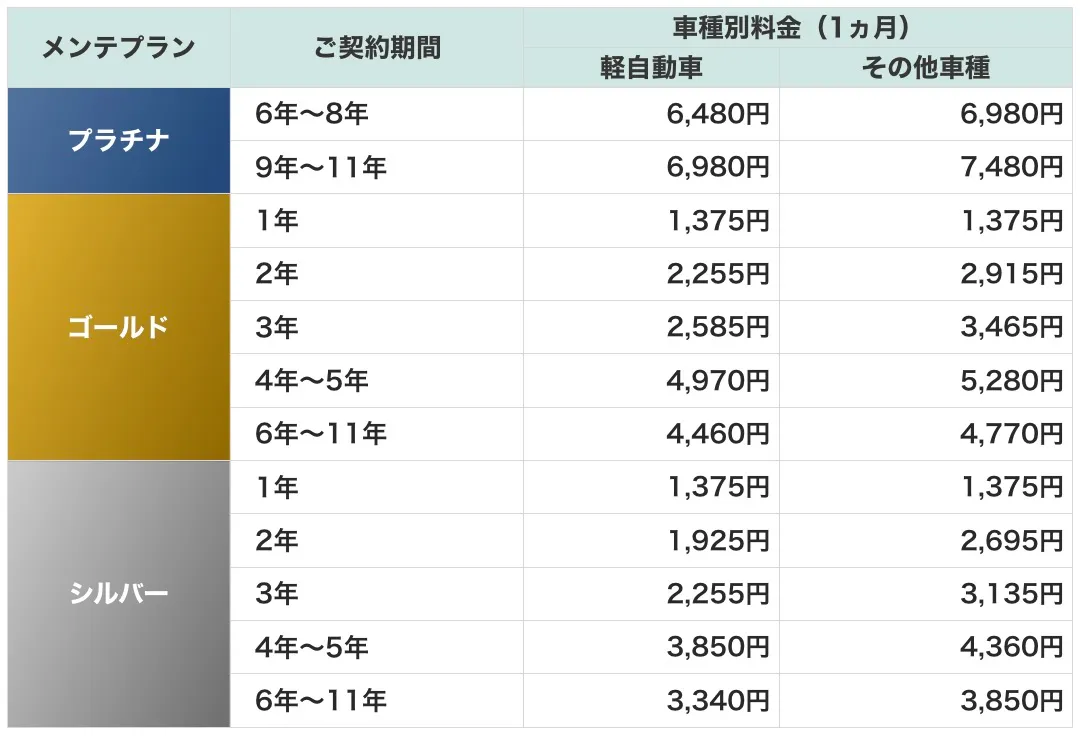Click the 軽自動車 column header
Image resolution: width=1080 pixels, height=736 pixels.
click(651, 68)
